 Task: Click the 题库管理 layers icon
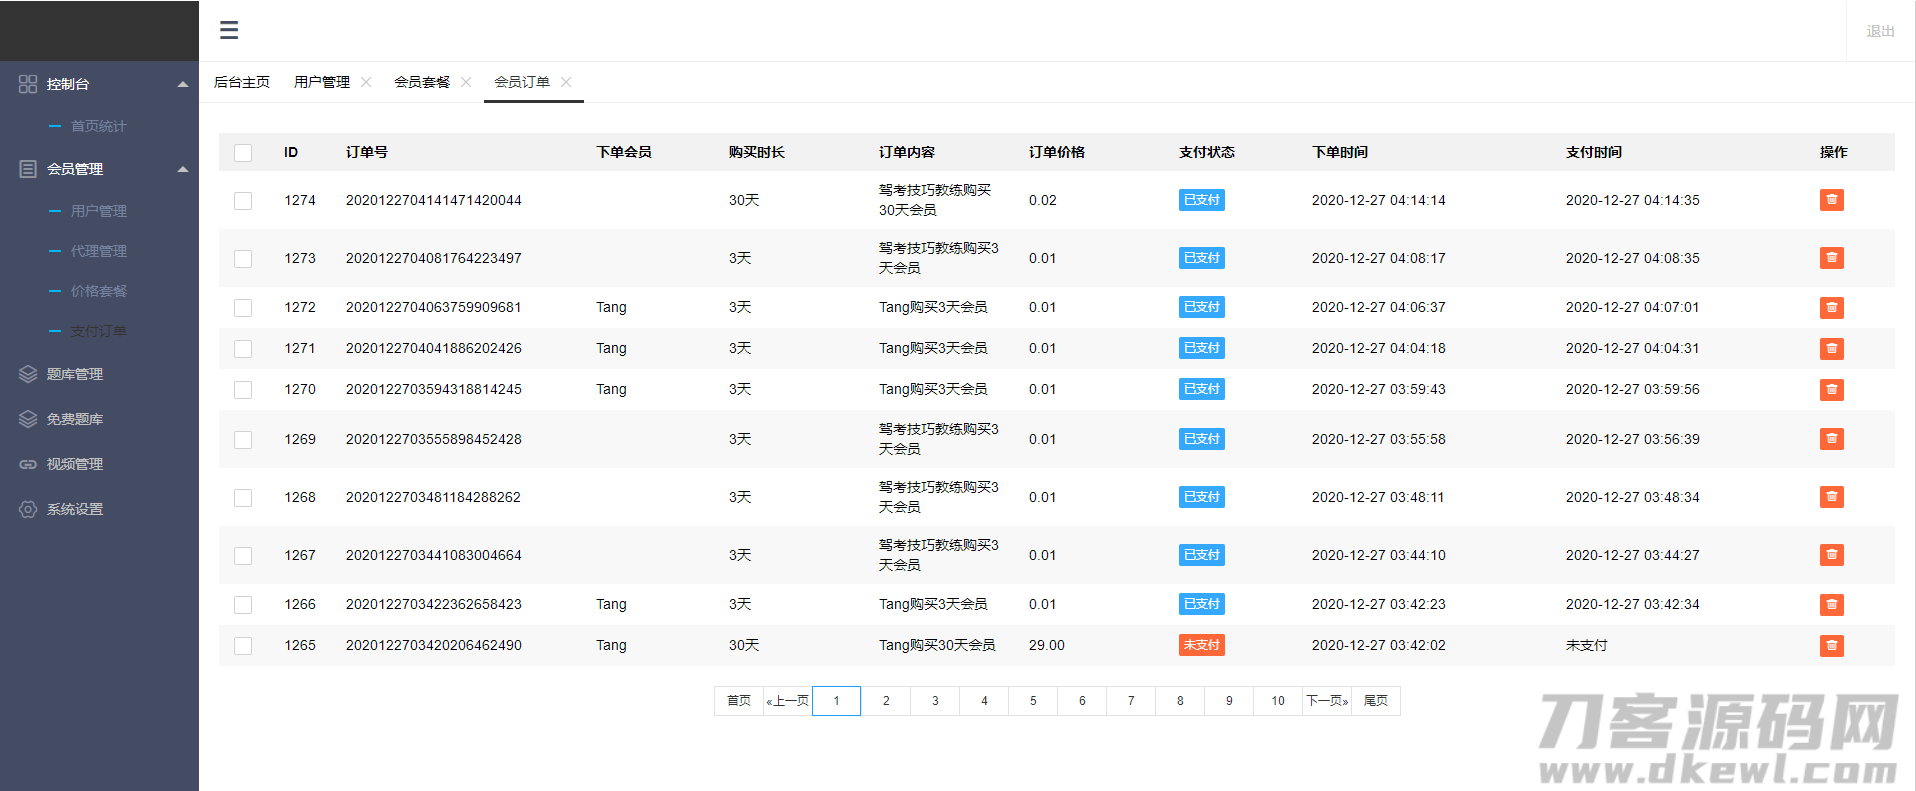[x=28, y=374]
